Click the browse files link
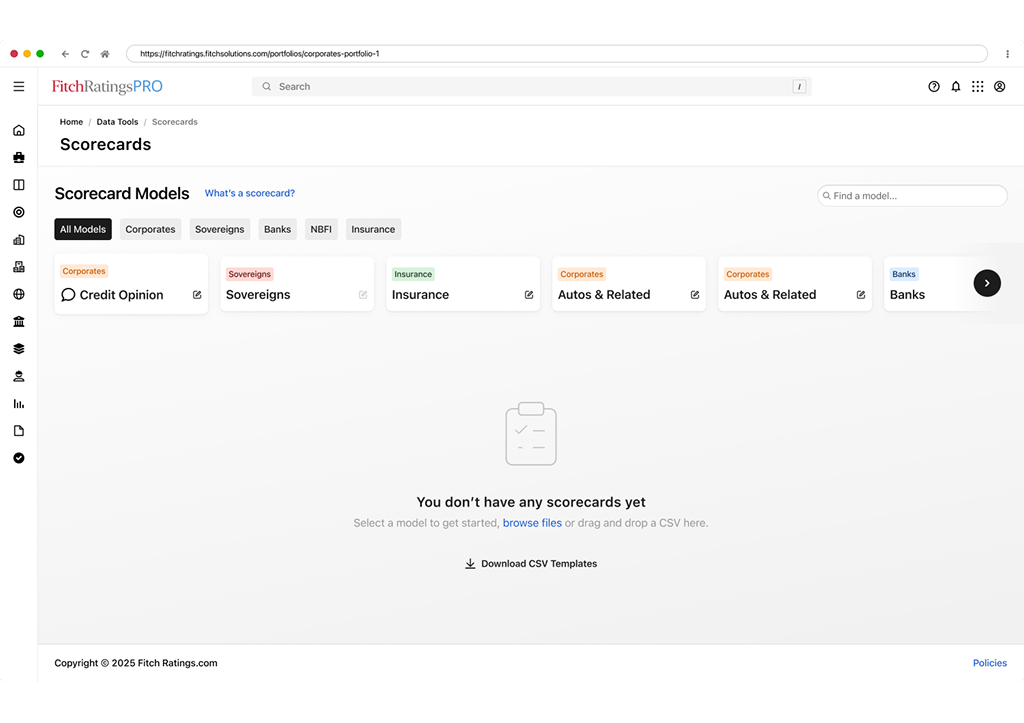The height and width of the screenshot is (723, 1024). coord(532,523)
